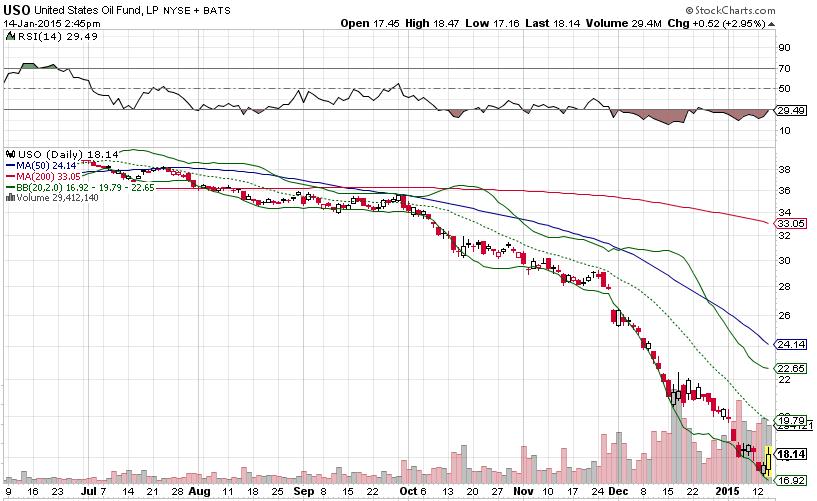Click the 'Oct' month label on date axis
The width and height of the screenshot is (817, 501).
point(408,491)
